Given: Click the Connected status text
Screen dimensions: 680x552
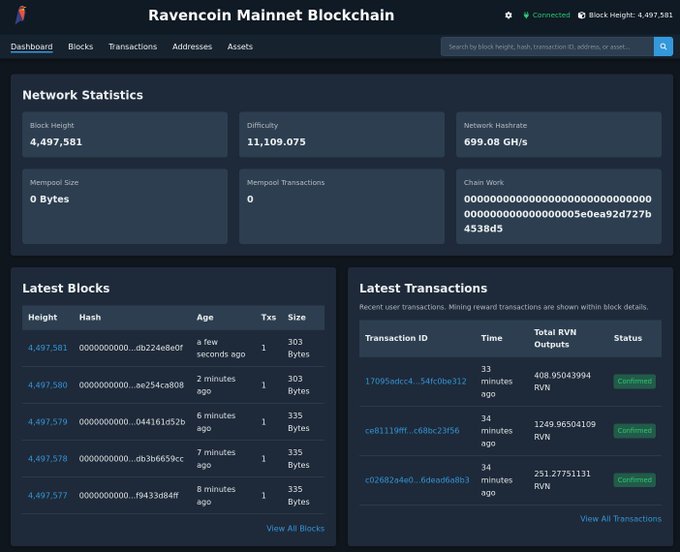Looking at the screenshot, I should [551, 15].
